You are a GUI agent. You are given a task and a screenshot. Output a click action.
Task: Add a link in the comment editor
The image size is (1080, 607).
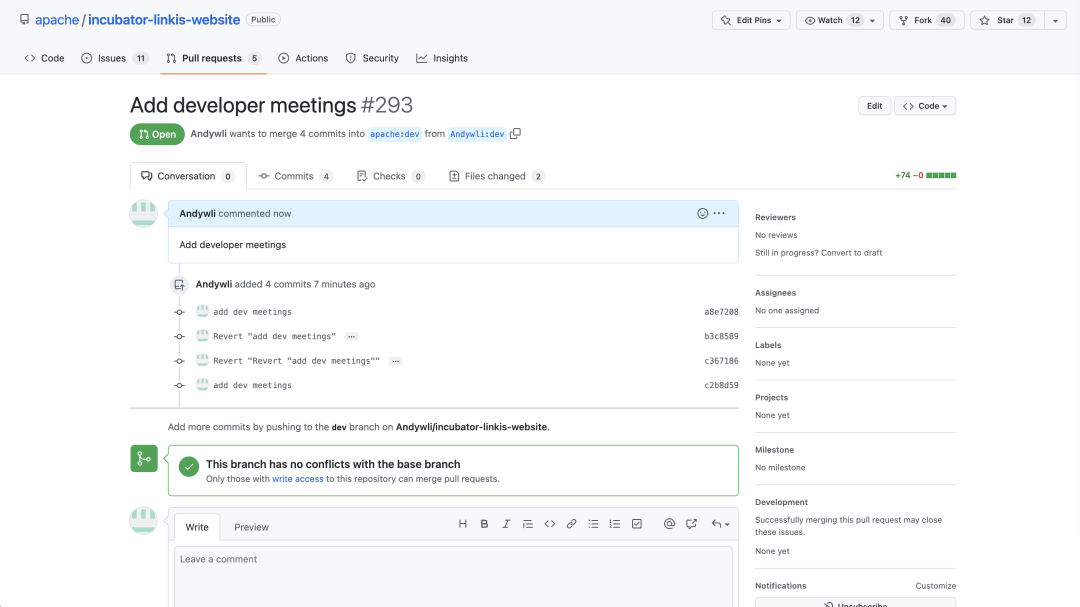coord(571,524)
